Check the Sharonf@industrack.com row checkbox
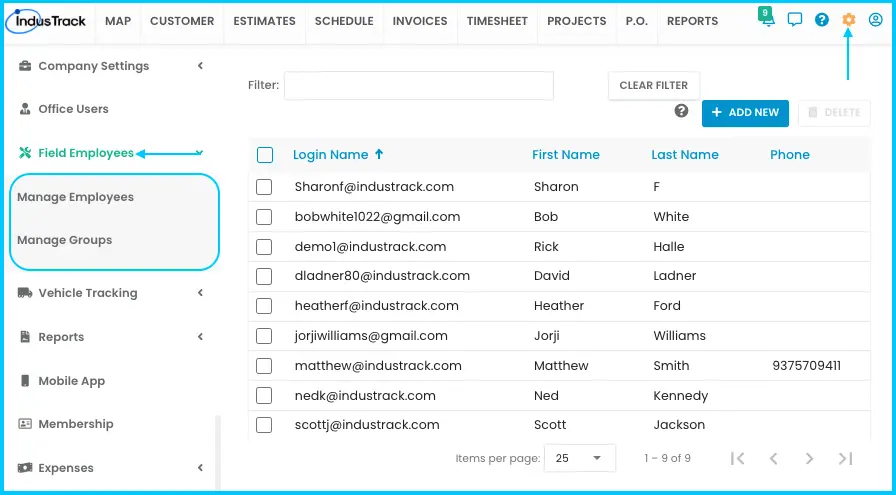Viewport: 896px width, 495px height. coord(264,187)
